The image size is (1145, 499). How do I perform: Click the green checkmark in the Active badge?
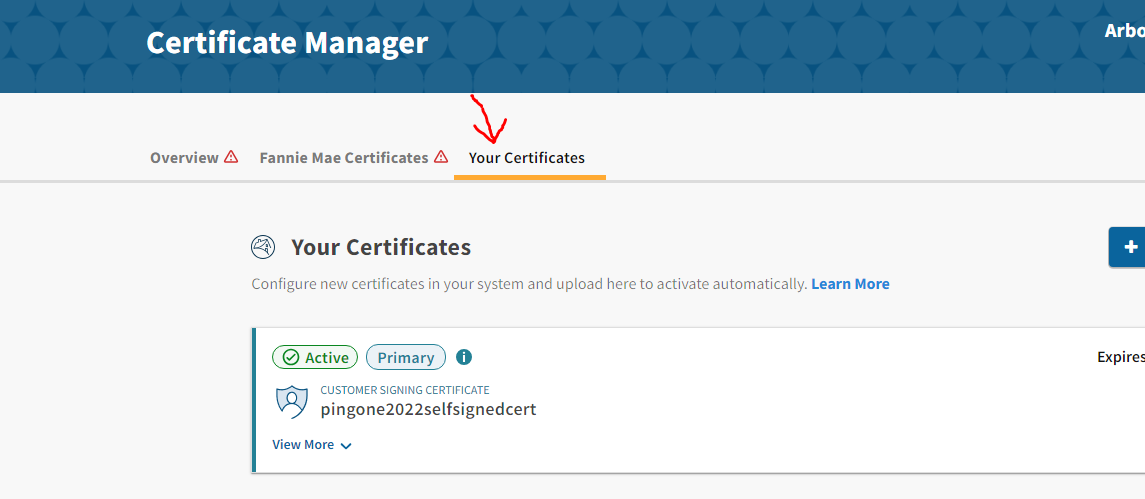(291, 358)
